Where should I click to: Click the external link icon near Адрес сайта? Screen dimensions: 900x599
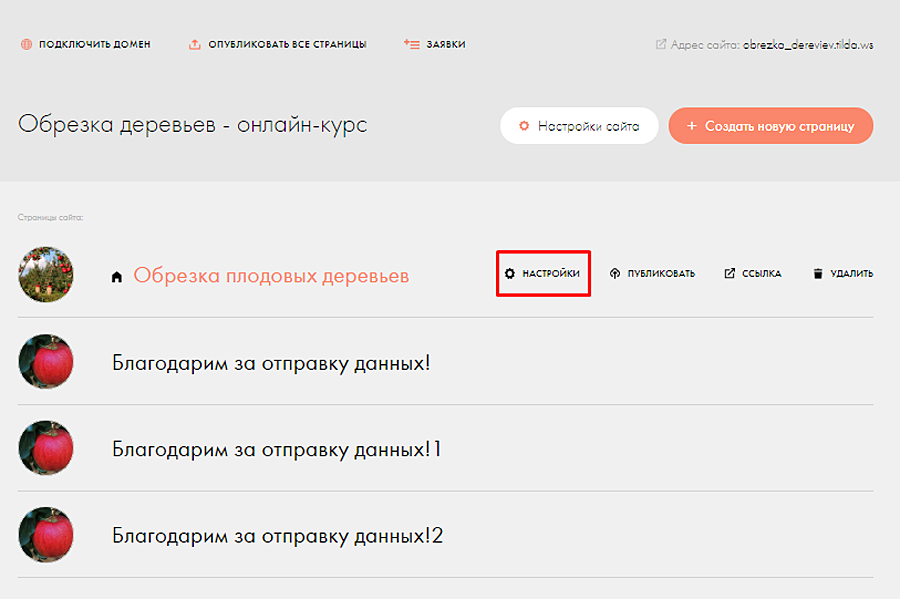pos(661,45)
